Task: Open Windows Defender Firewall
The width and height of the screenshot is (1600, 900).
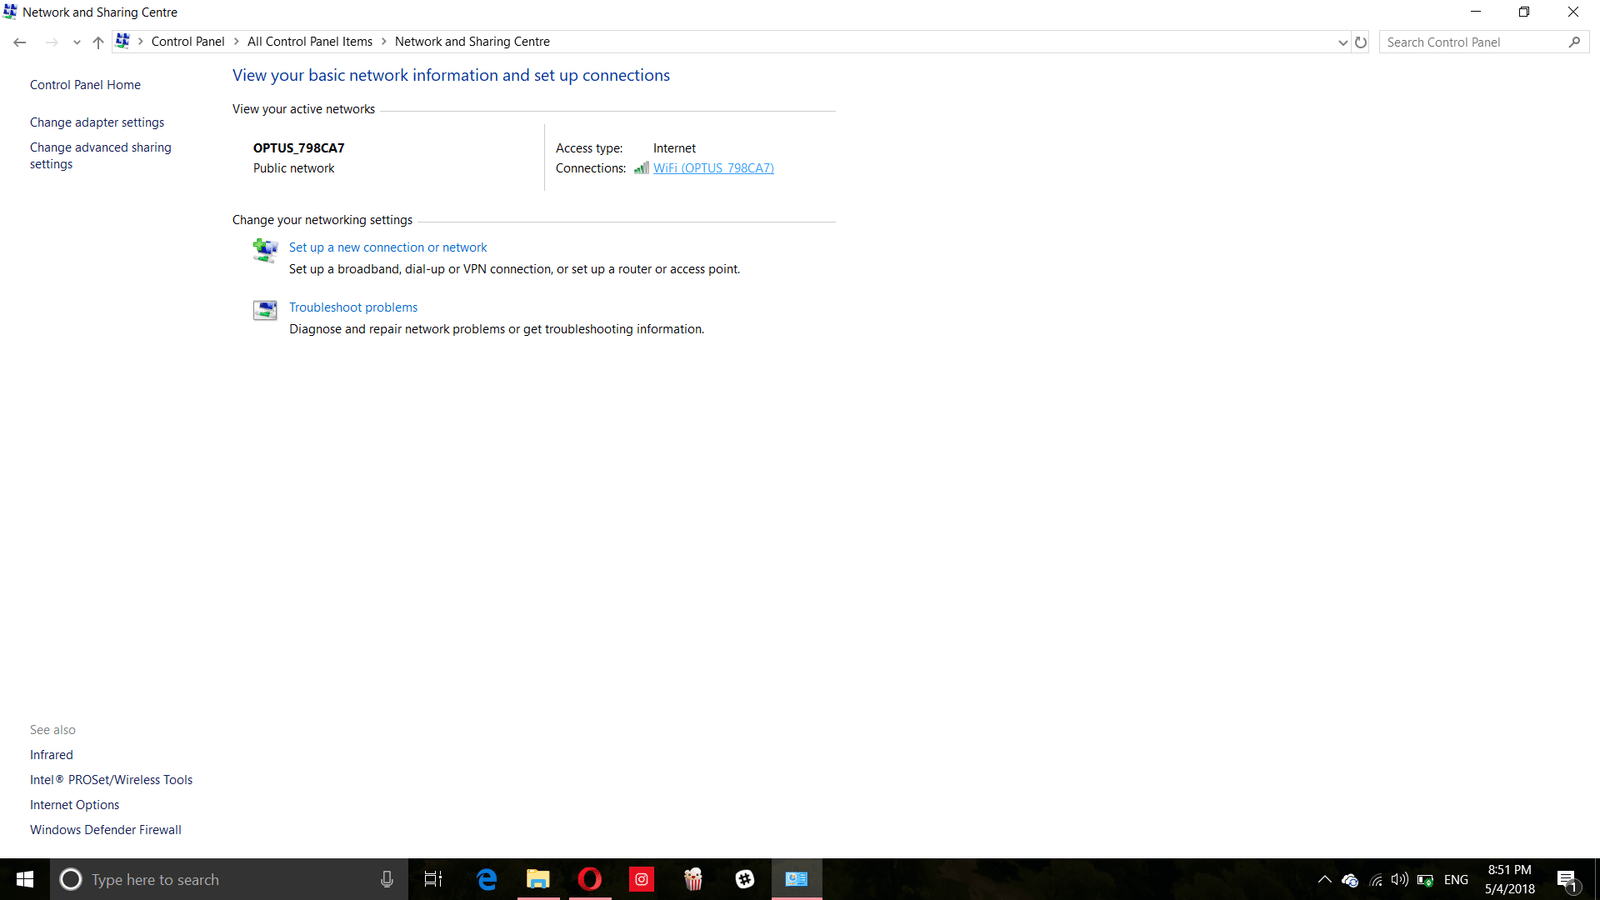Action: pyautogui.click(x=105, y=830)
